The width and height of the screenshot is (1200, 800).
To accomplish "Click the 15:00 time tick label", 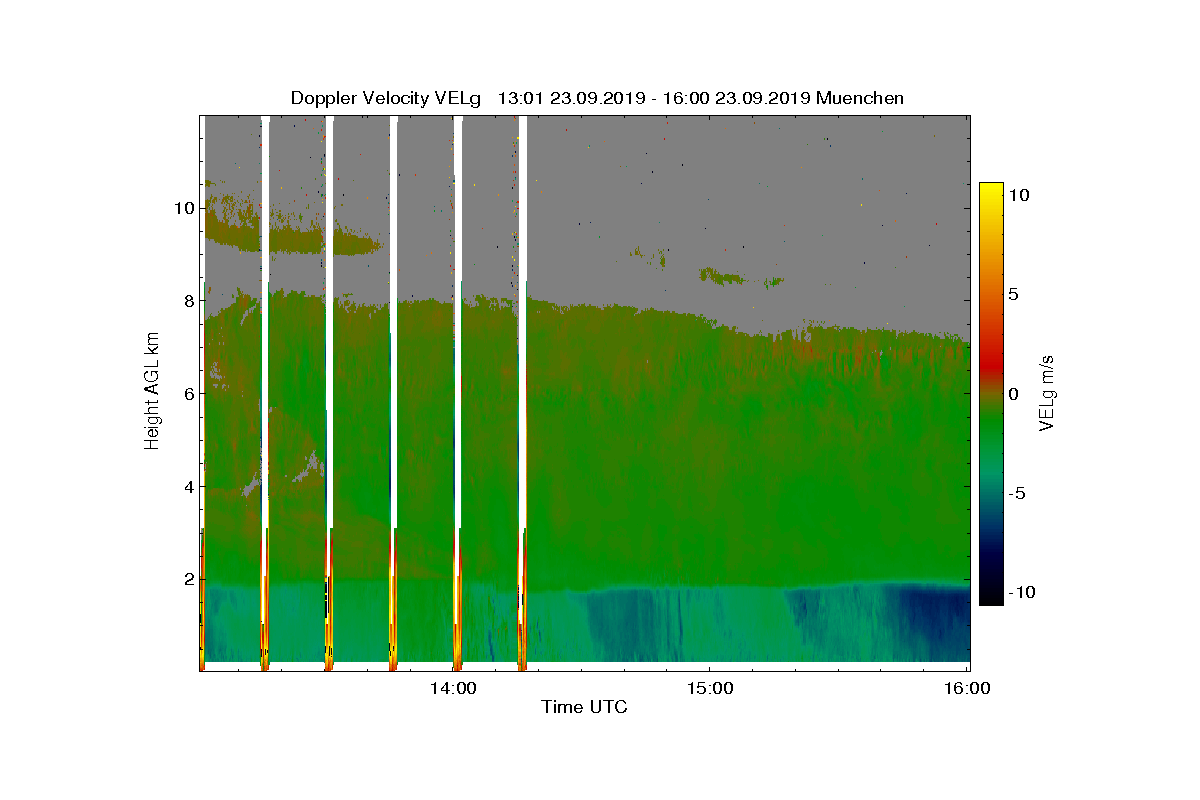I will tap(710, 689).
